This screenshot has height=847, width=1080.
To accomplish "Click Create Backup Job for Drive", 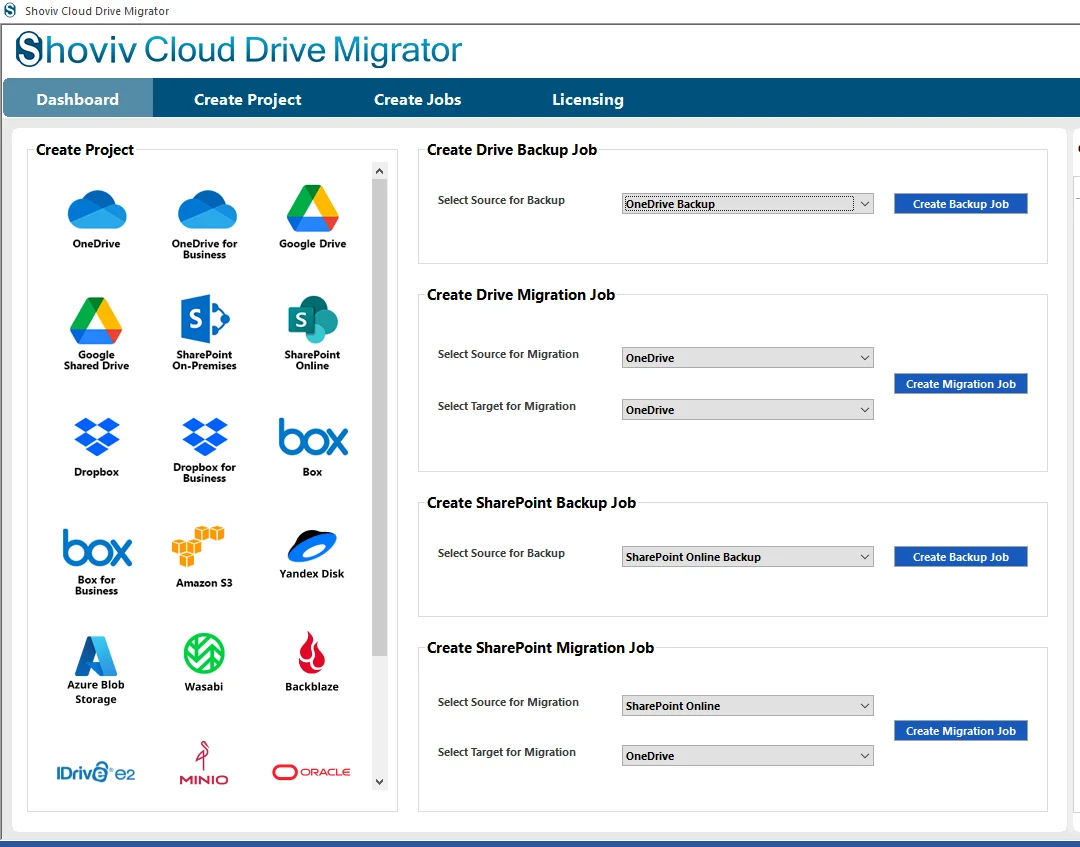I will [x=961, y=203].
